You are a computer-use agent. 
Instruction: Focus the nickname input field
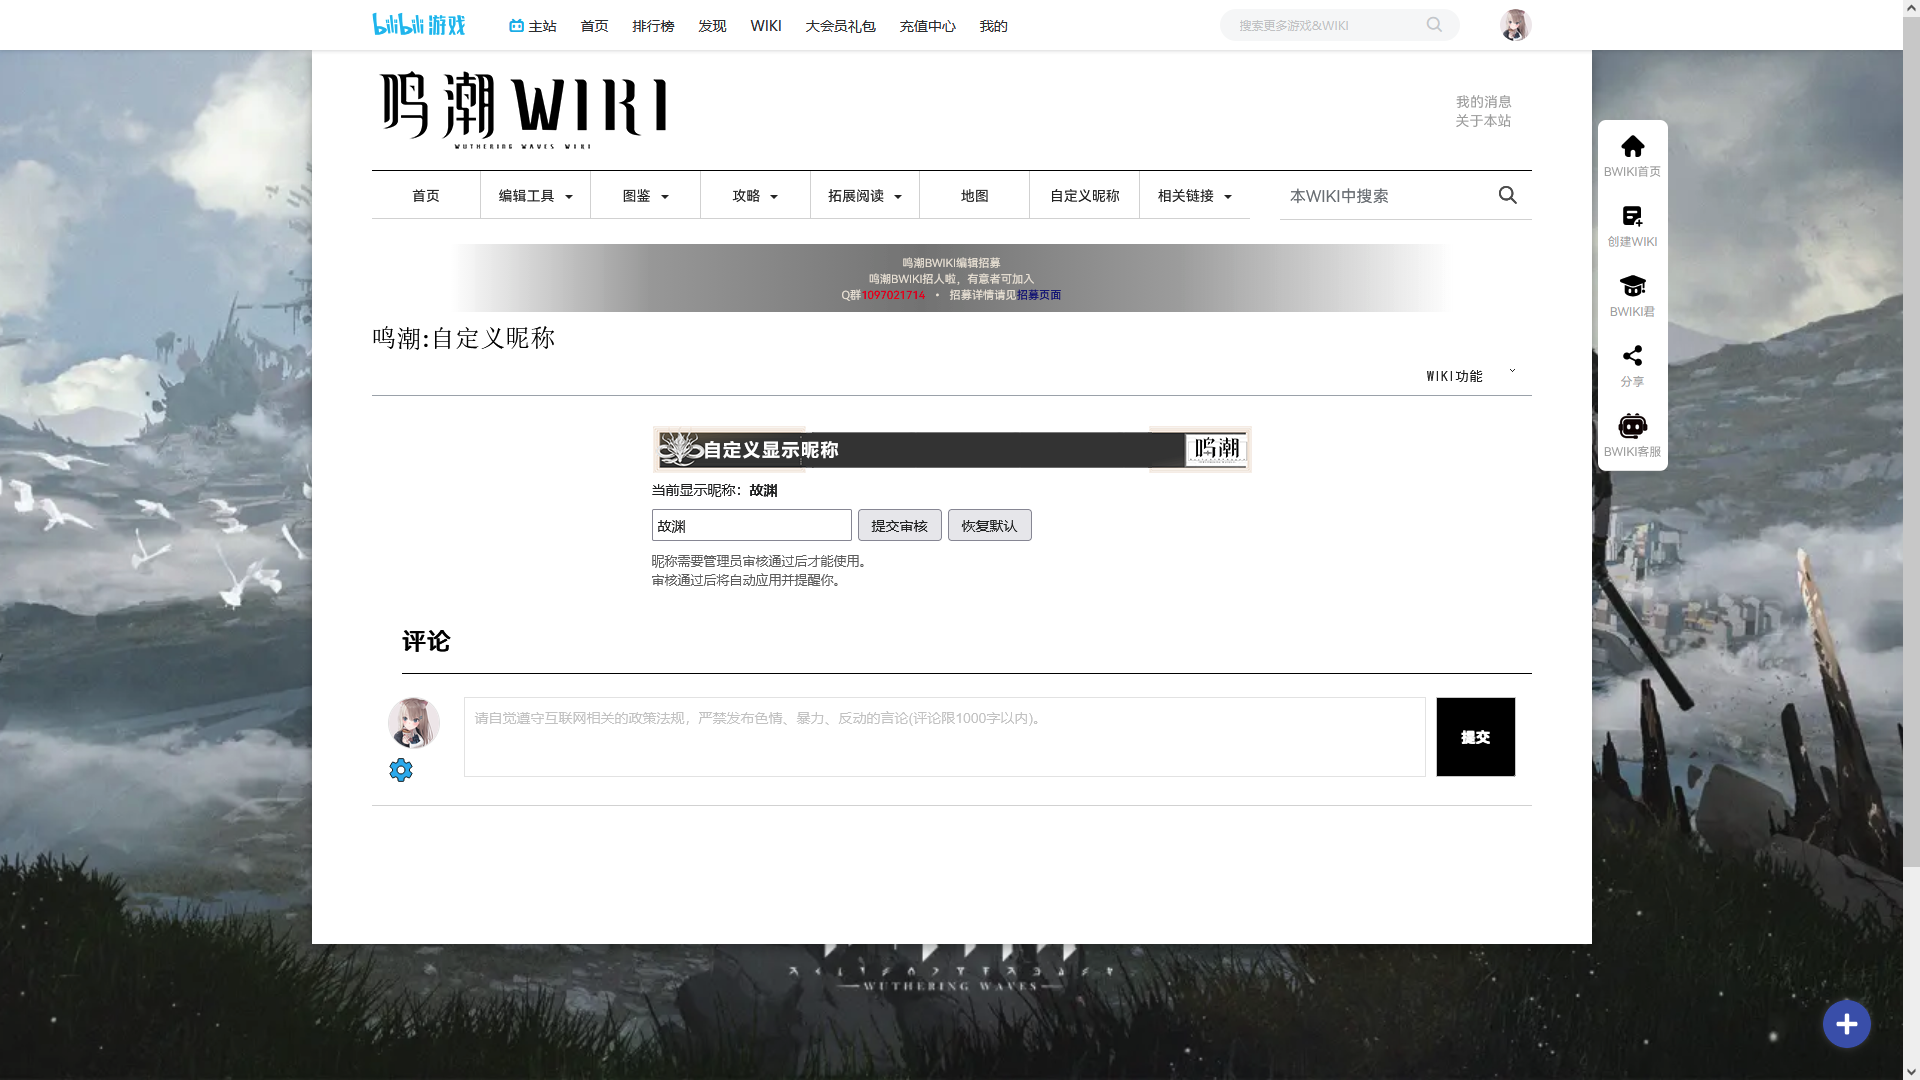[x=752, y=525]
